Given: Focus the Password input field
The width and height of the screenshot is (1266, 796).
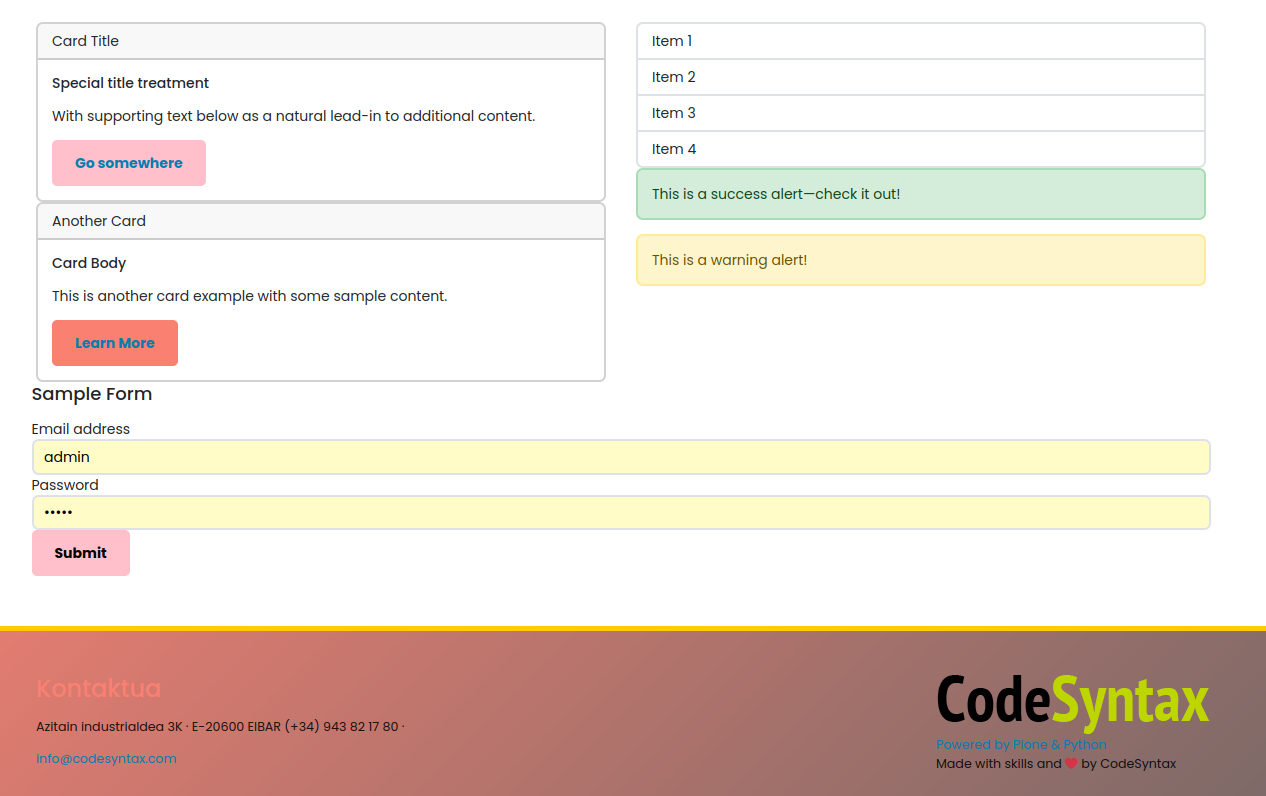Looking at the screenshot, I should click(x=621, y=513).
